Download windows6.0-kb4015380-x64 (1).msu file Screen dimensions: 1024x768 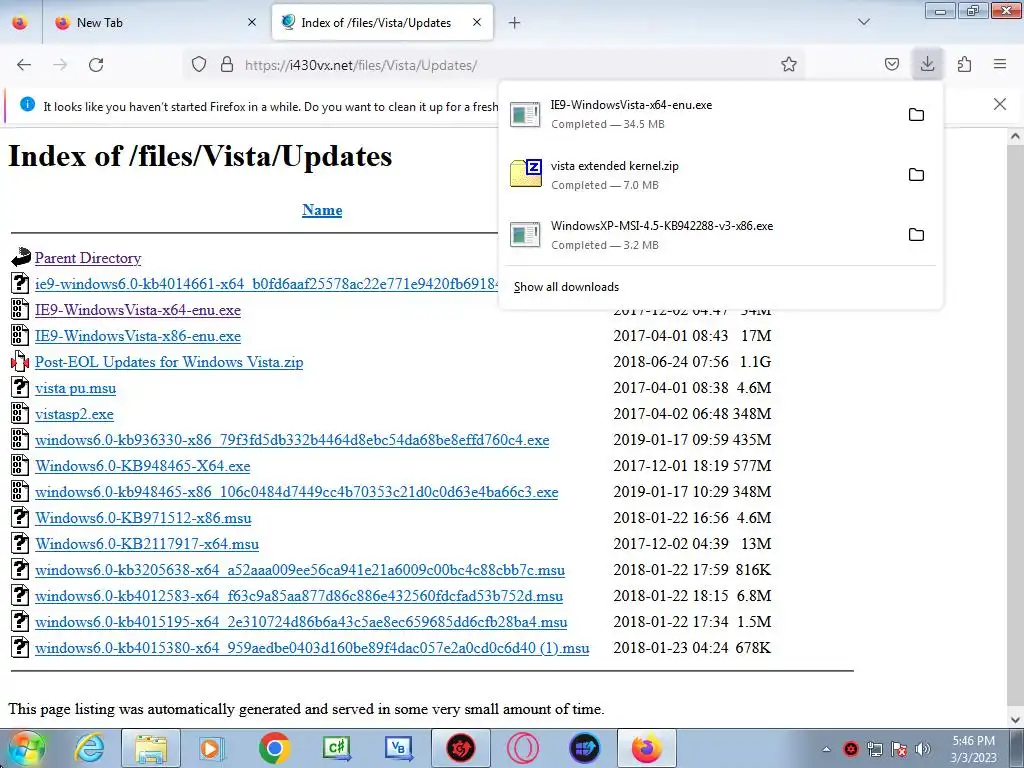click(312, 648)
